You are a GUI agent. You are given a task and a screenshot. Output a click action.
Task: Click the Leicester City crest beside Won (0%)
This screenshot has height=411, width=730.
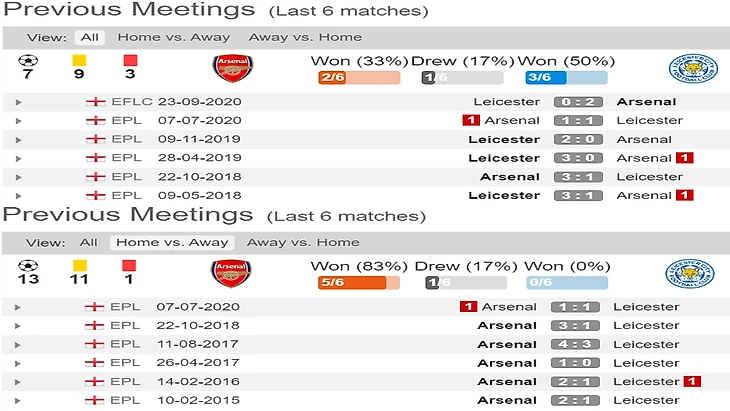point(690,273)
